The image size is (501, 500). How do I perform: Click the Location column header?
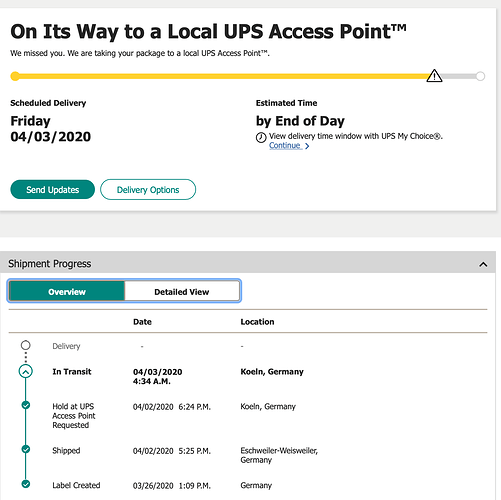pyautogui.click(x=257, y=322)
